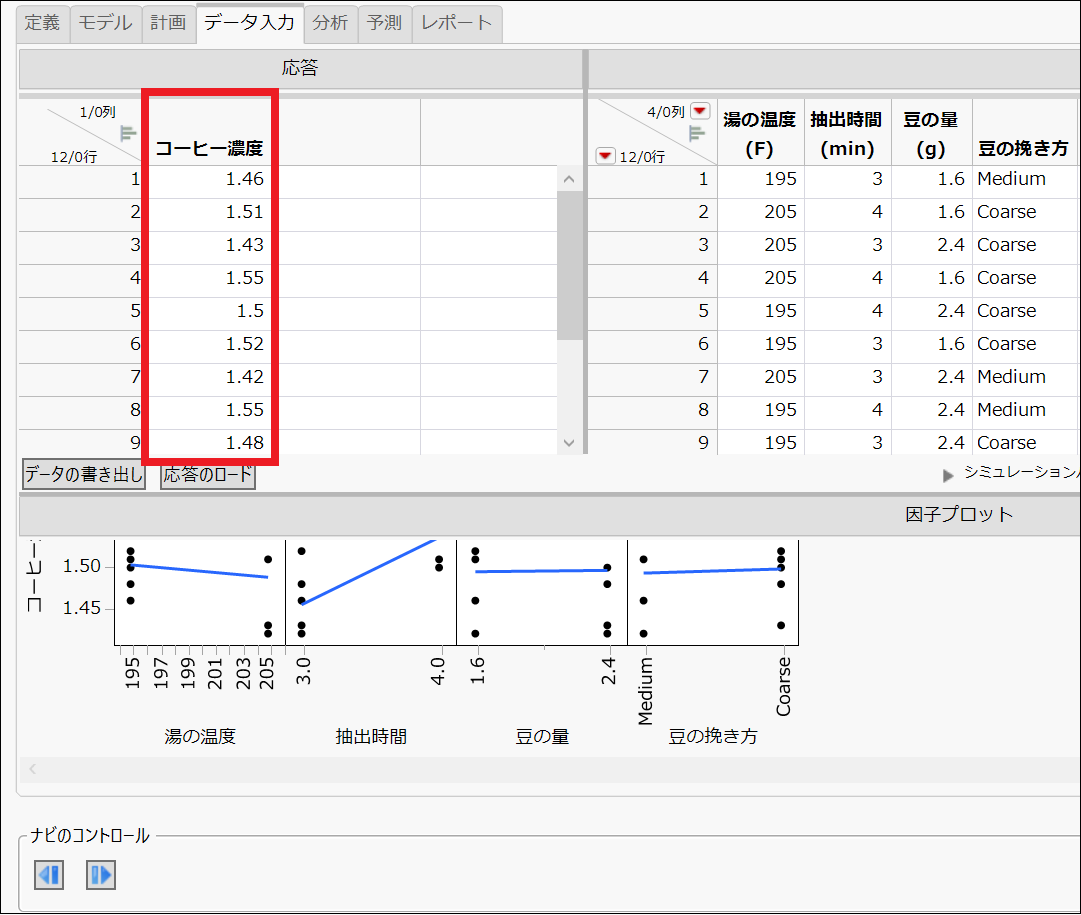Switch to the 定義 tab
This screenshot has width=1081, height=915.
[x=43, y=23]
